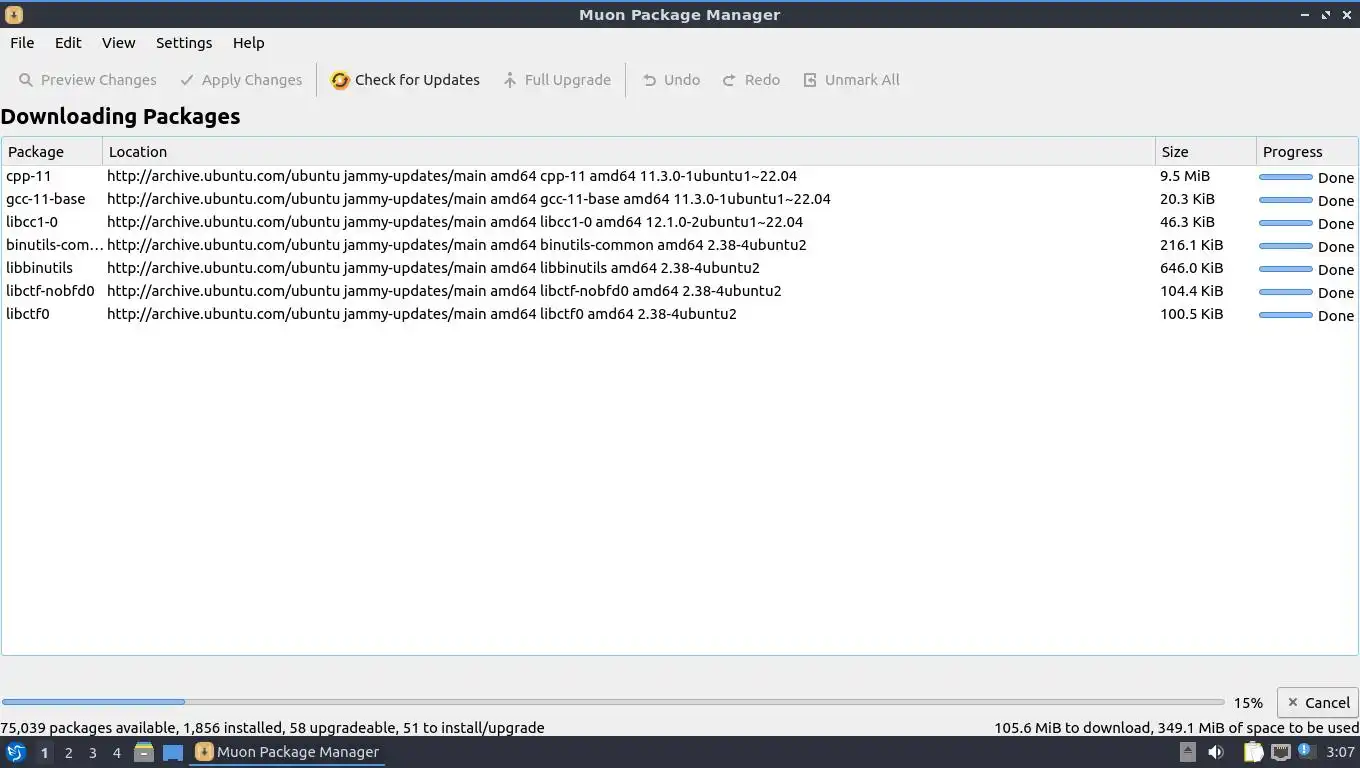Open the File menu
The height and width of the screenshot is (768, 1360).
(x=22, y=43)
